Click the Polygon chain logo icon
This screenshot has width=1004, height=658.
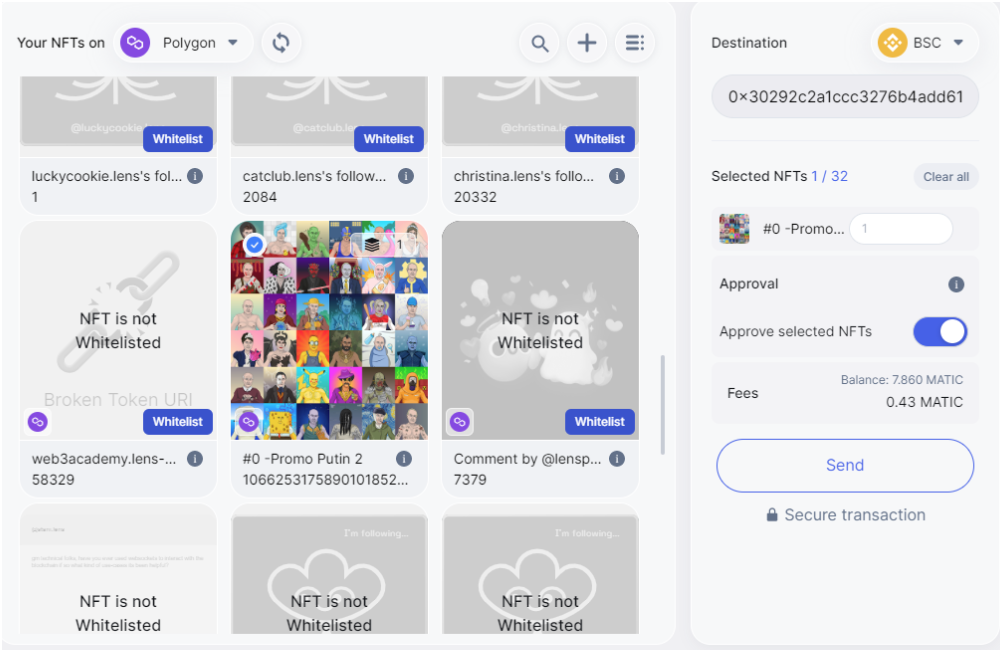click(135, 43)
